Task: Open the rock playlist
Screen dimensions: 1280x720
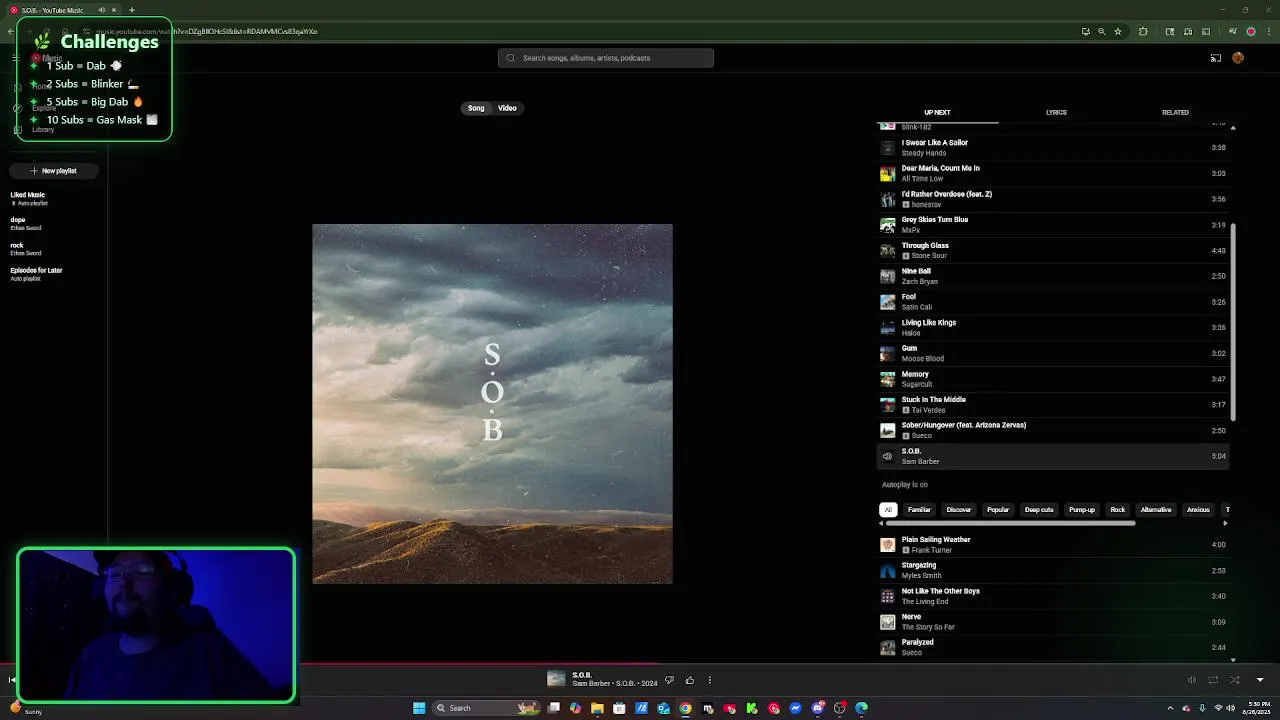Action: click(25, 249)
